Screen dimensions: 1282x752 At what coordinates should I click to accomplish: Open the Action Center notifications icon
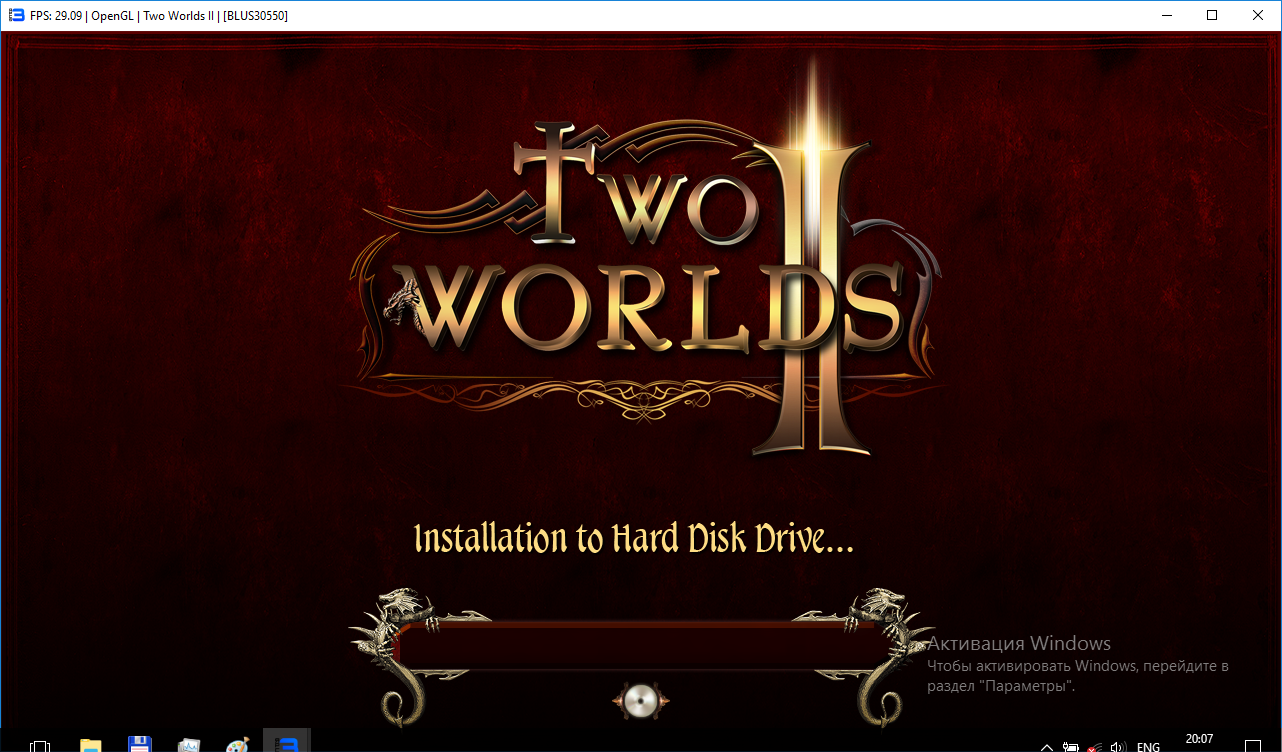pyautogui.click(x=1253, y=746)
